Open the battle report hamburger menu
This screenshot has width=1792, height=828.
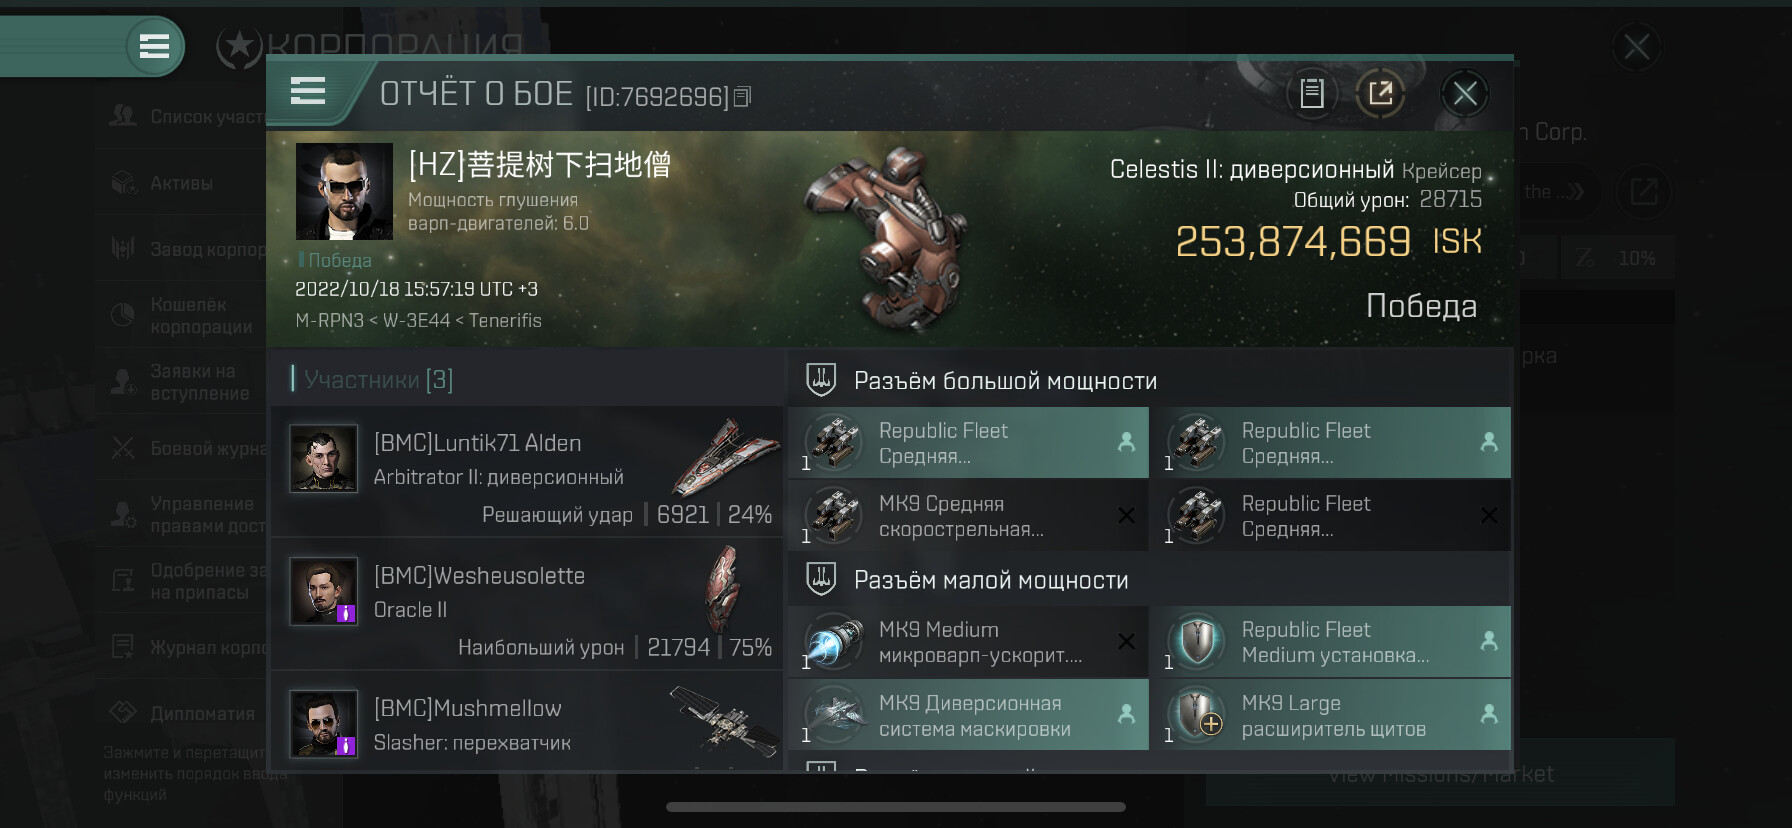[x=308, y=91]
